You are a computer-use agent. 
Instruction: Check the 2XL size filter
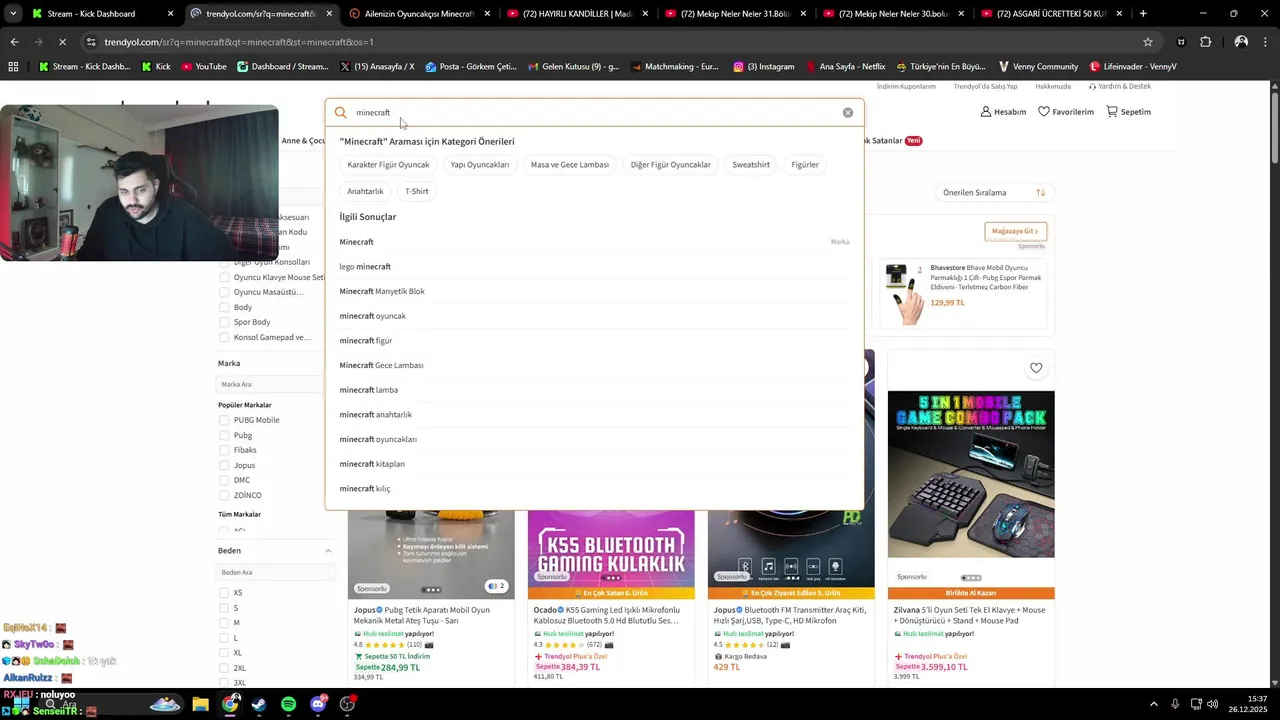coord(224,668)
